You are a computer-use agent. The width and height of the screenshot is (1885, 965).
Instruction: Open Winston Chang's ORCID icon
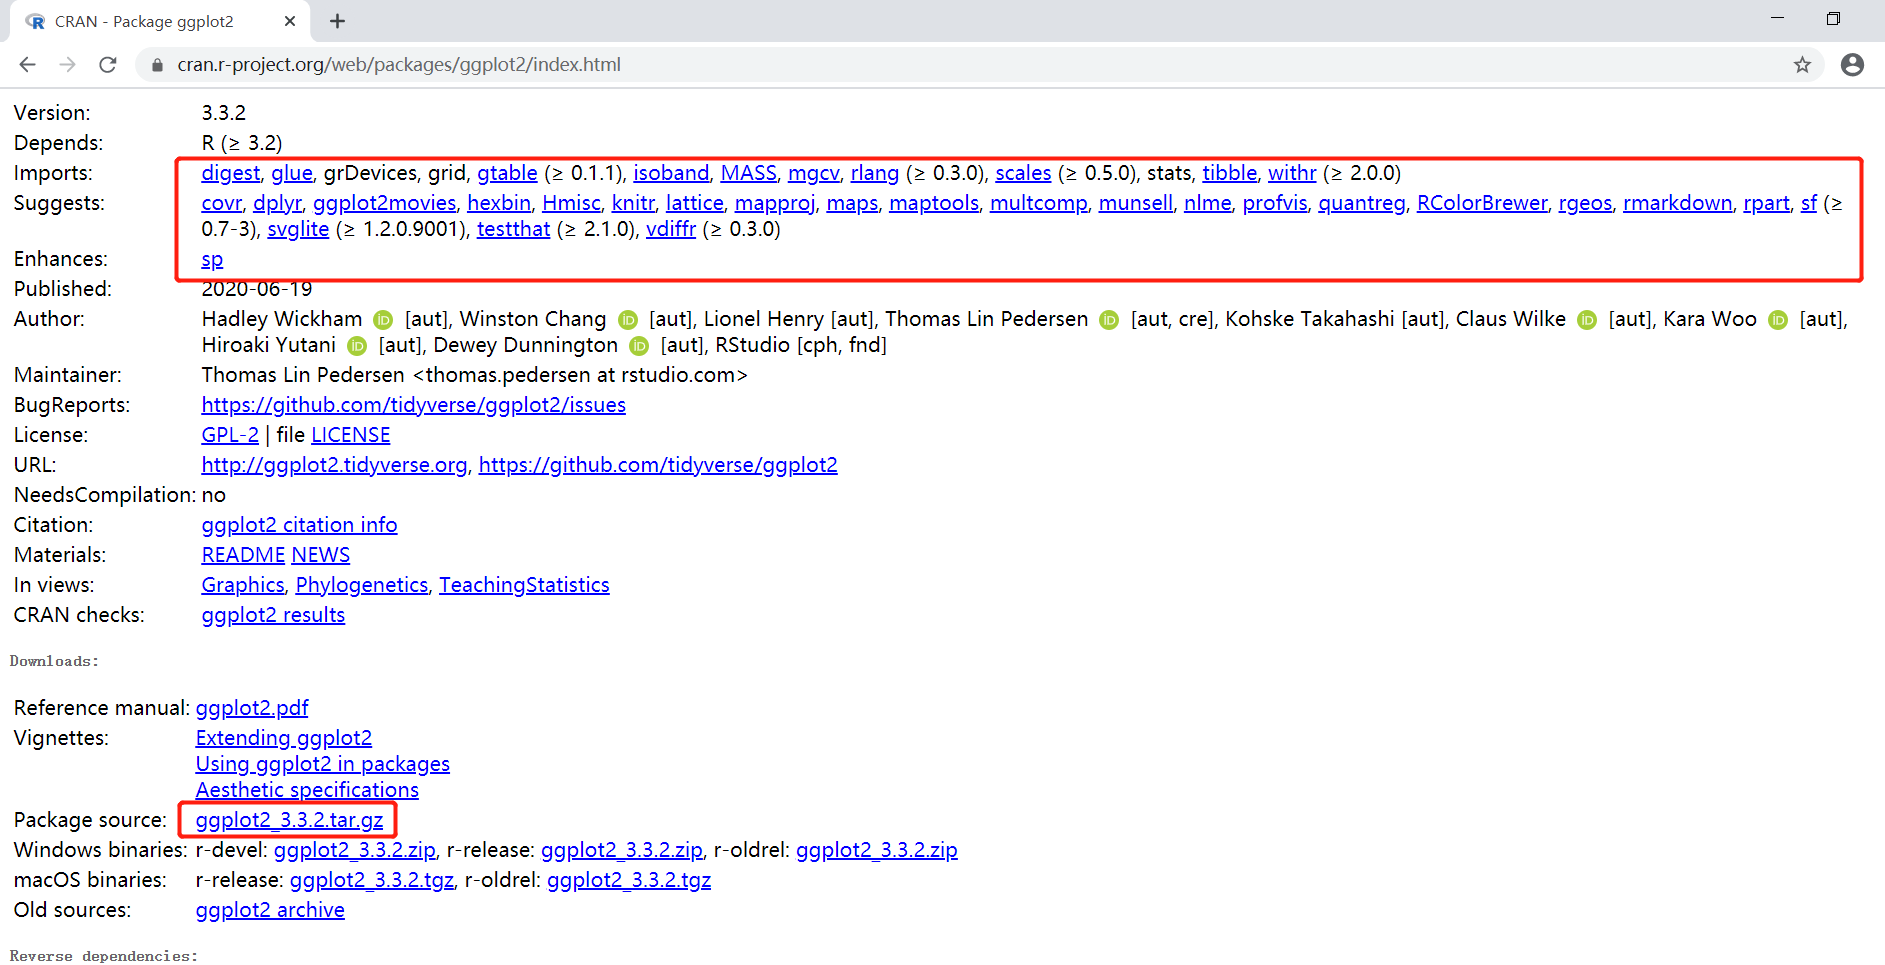(x=628, y=320)
